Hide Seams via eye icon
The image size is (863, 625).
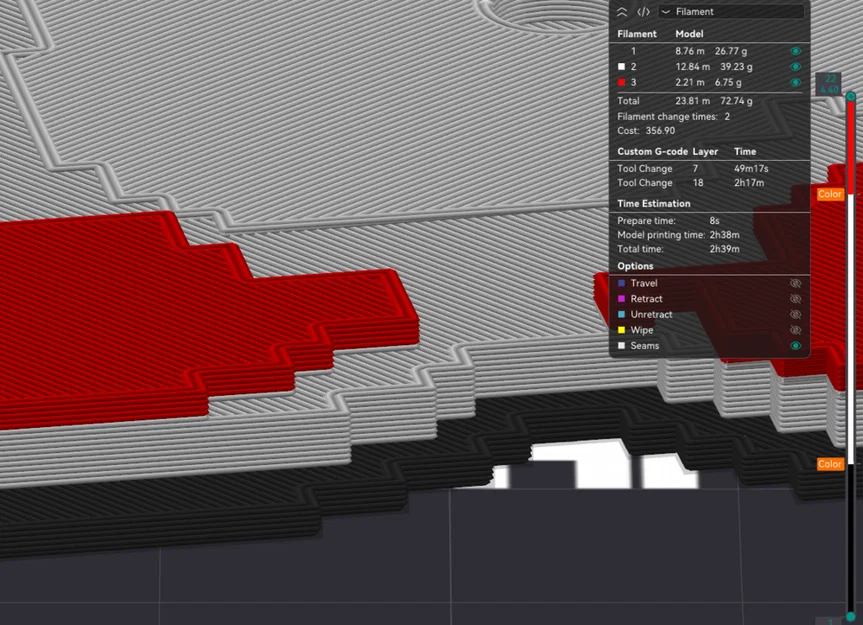795,346
